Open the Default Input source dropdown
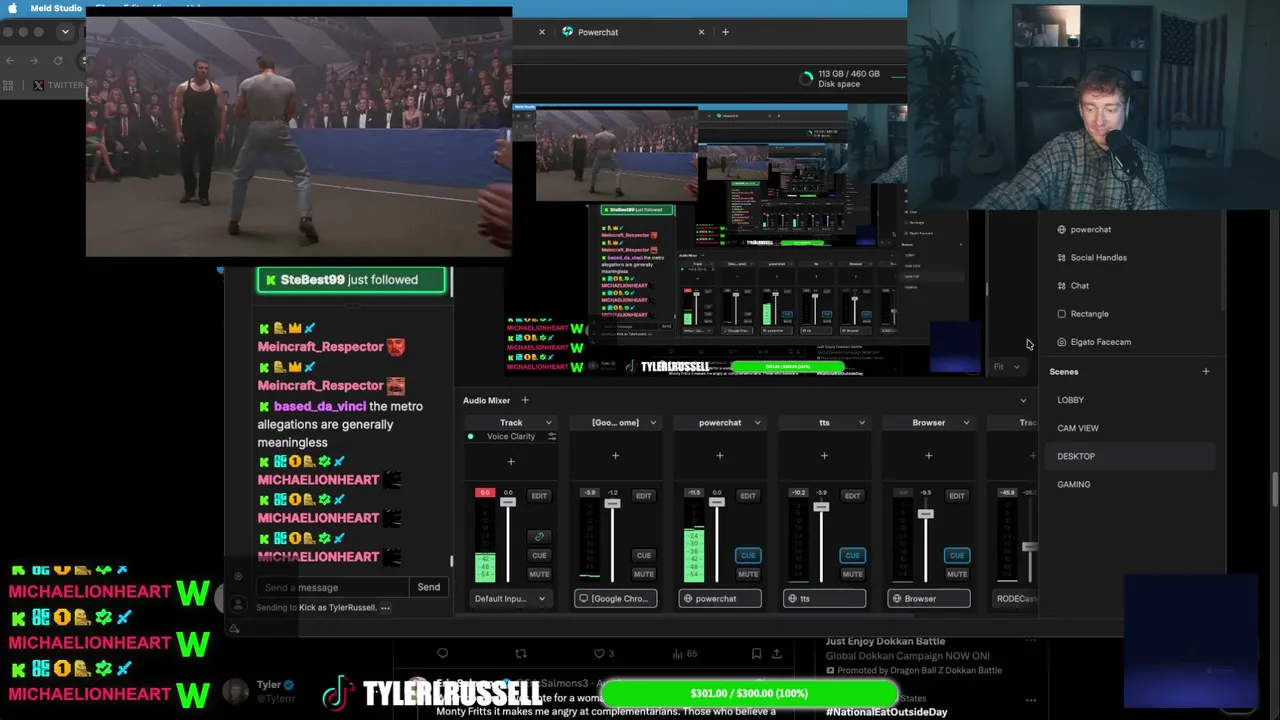The width and height of the screenshot is (1280, 720). click(510, 599)
